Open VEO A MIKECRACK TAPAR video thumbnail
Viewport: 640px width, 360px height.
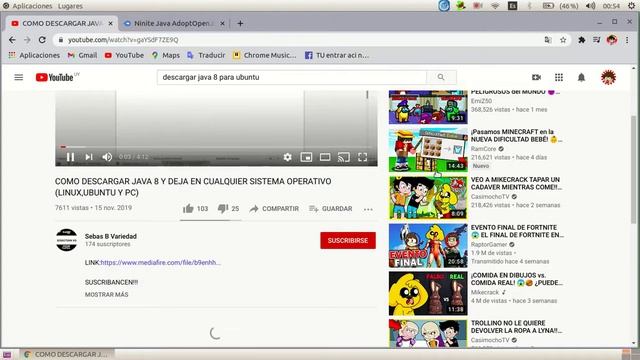428,198
